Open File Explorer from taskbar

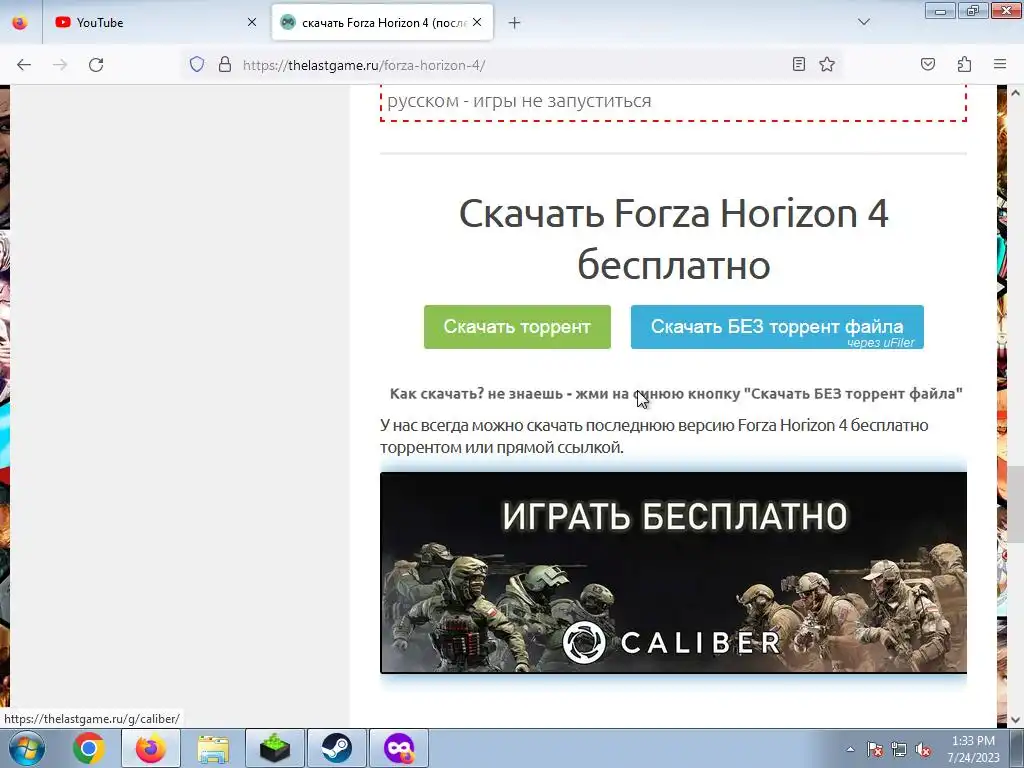(x=213, y=748)
